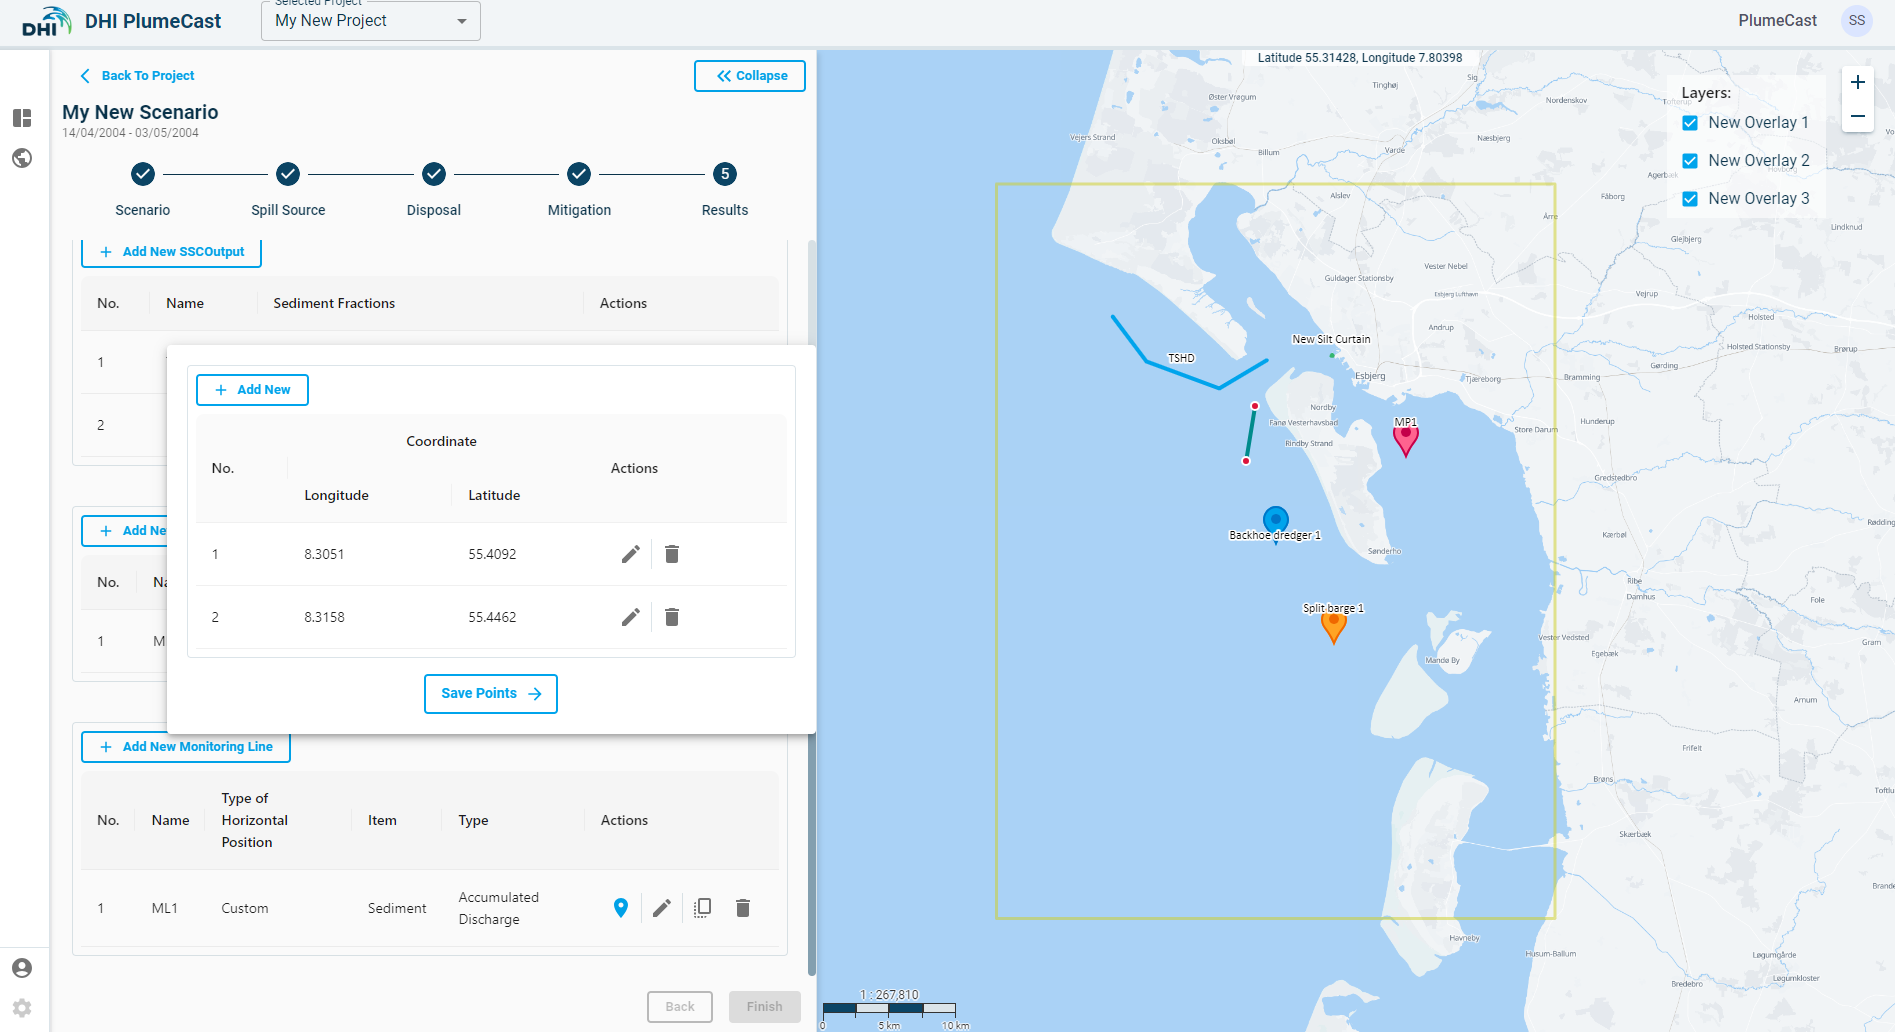Click the Backhoe dredger 1 map marker
Screen dimensions: 1895x1032
[1275, 519]
